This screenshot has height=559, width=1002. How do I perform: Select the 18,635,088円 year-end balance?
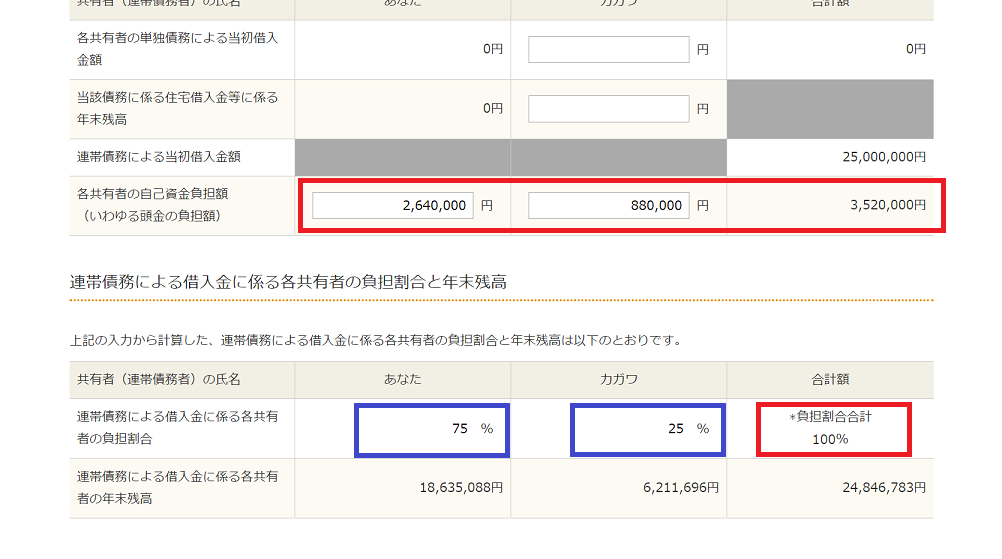(x=461, y=488)
